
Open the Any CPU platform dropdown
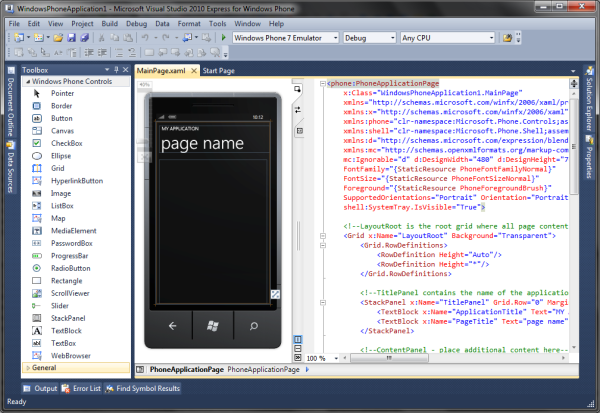coord(491,38)
